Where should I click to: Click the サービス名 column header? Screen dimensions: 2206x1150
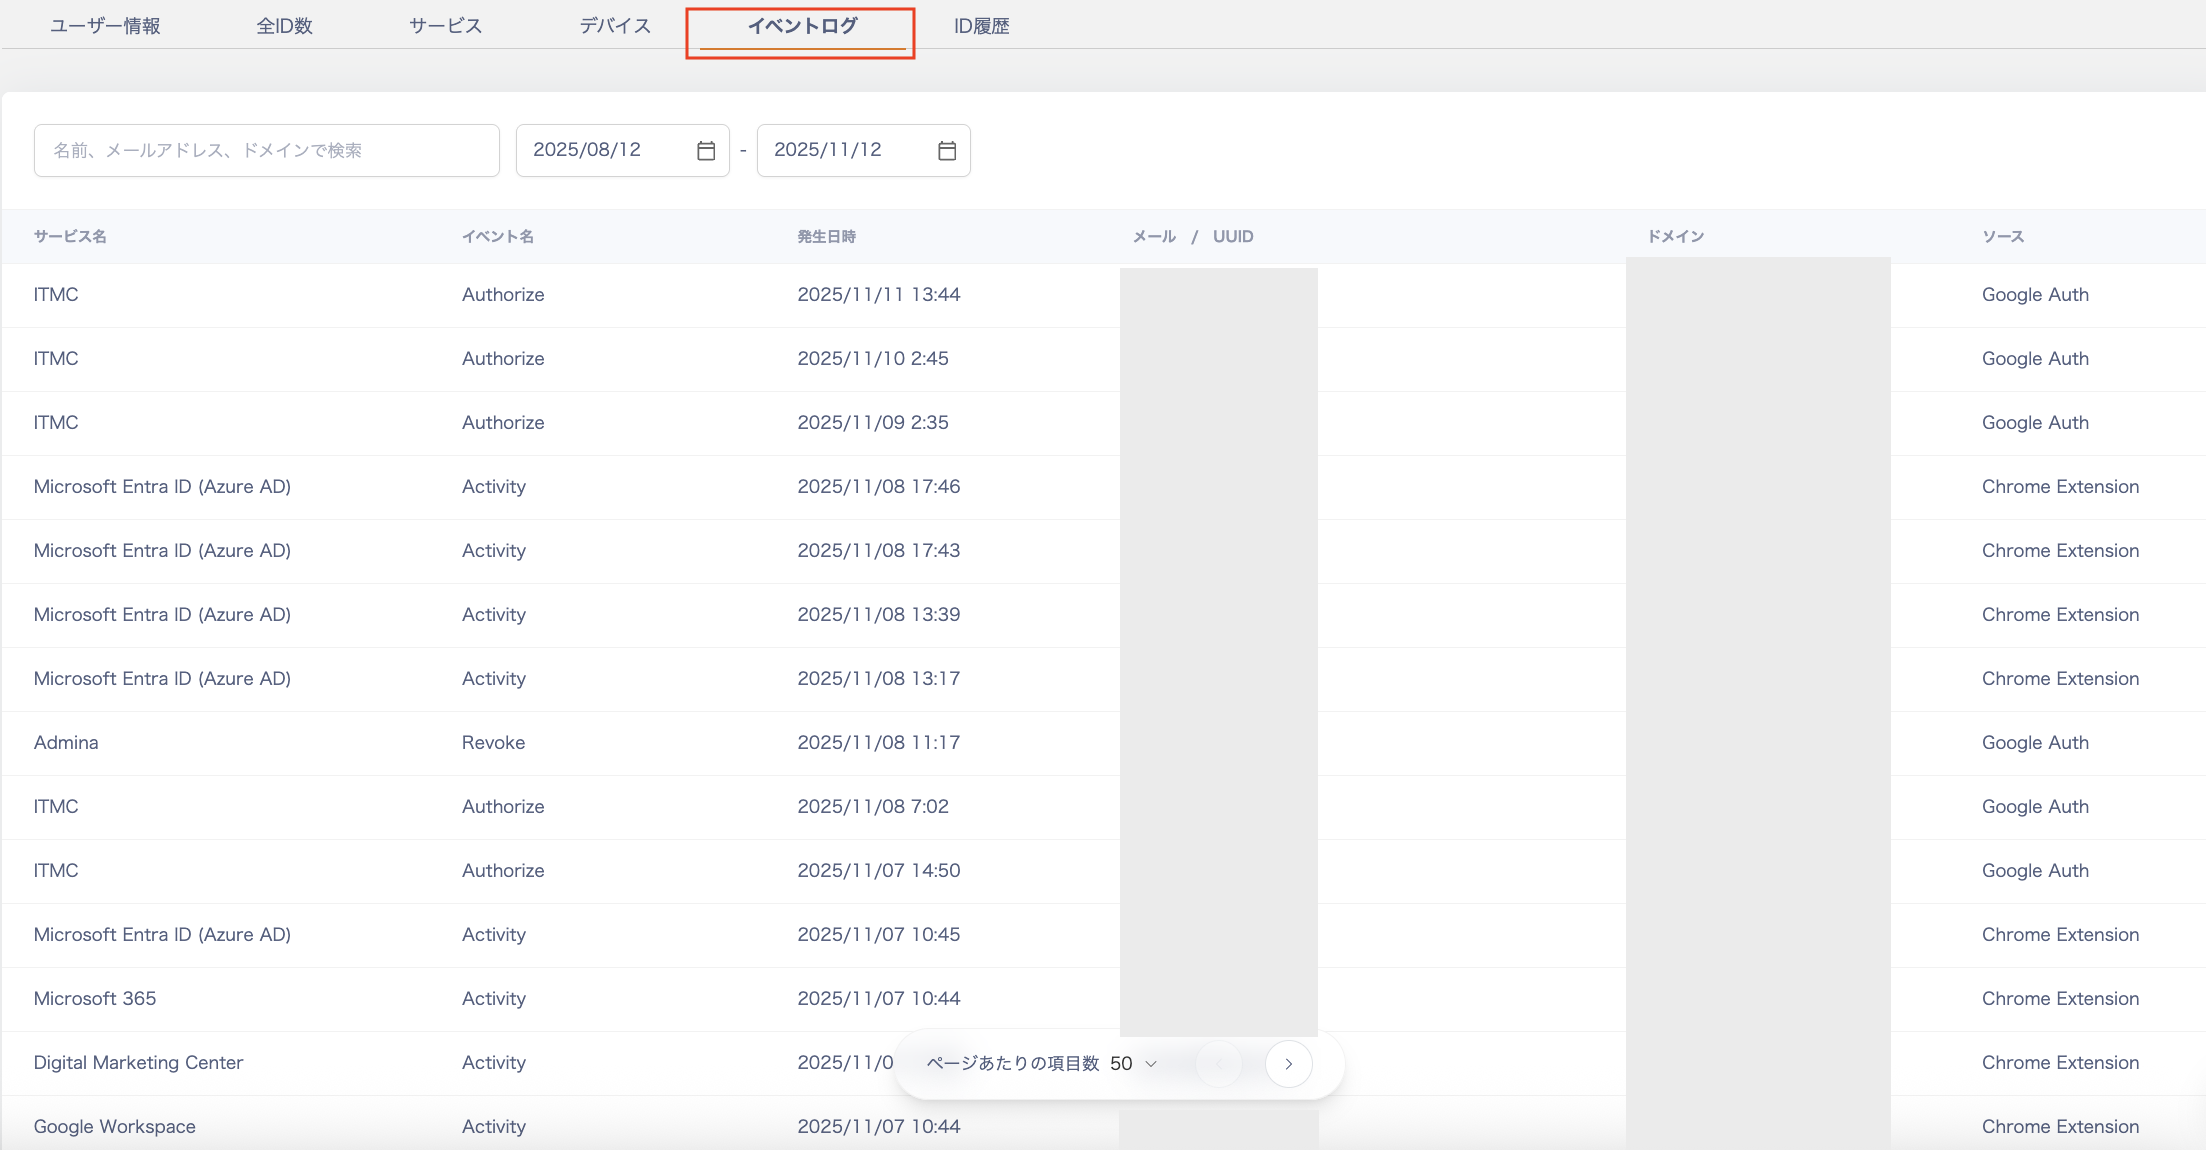tap(70, 237)
